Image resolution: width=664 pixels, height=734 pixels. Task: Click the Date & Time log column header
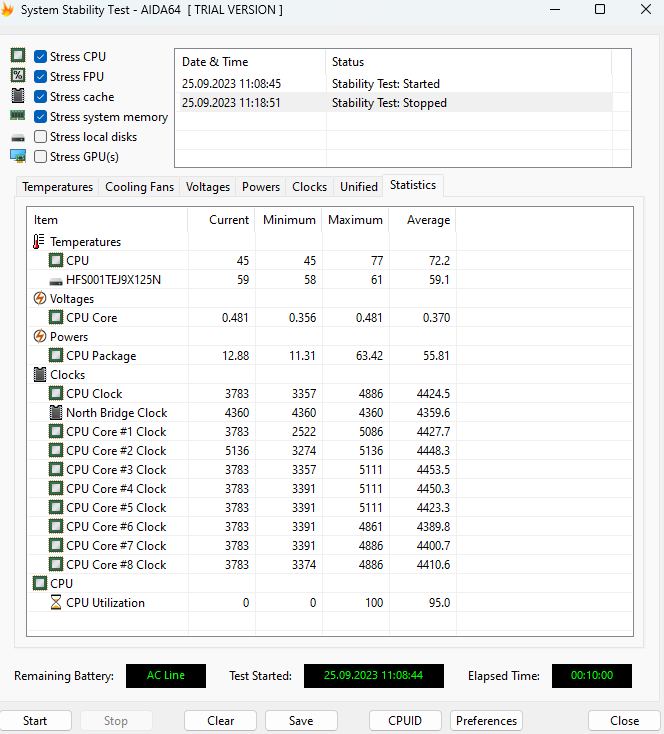click(251, 62)
